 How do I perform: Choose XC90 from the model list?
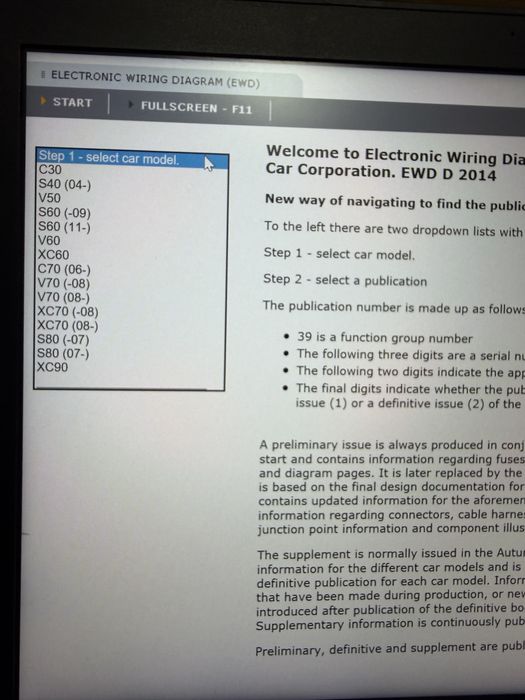pos(130,367)
